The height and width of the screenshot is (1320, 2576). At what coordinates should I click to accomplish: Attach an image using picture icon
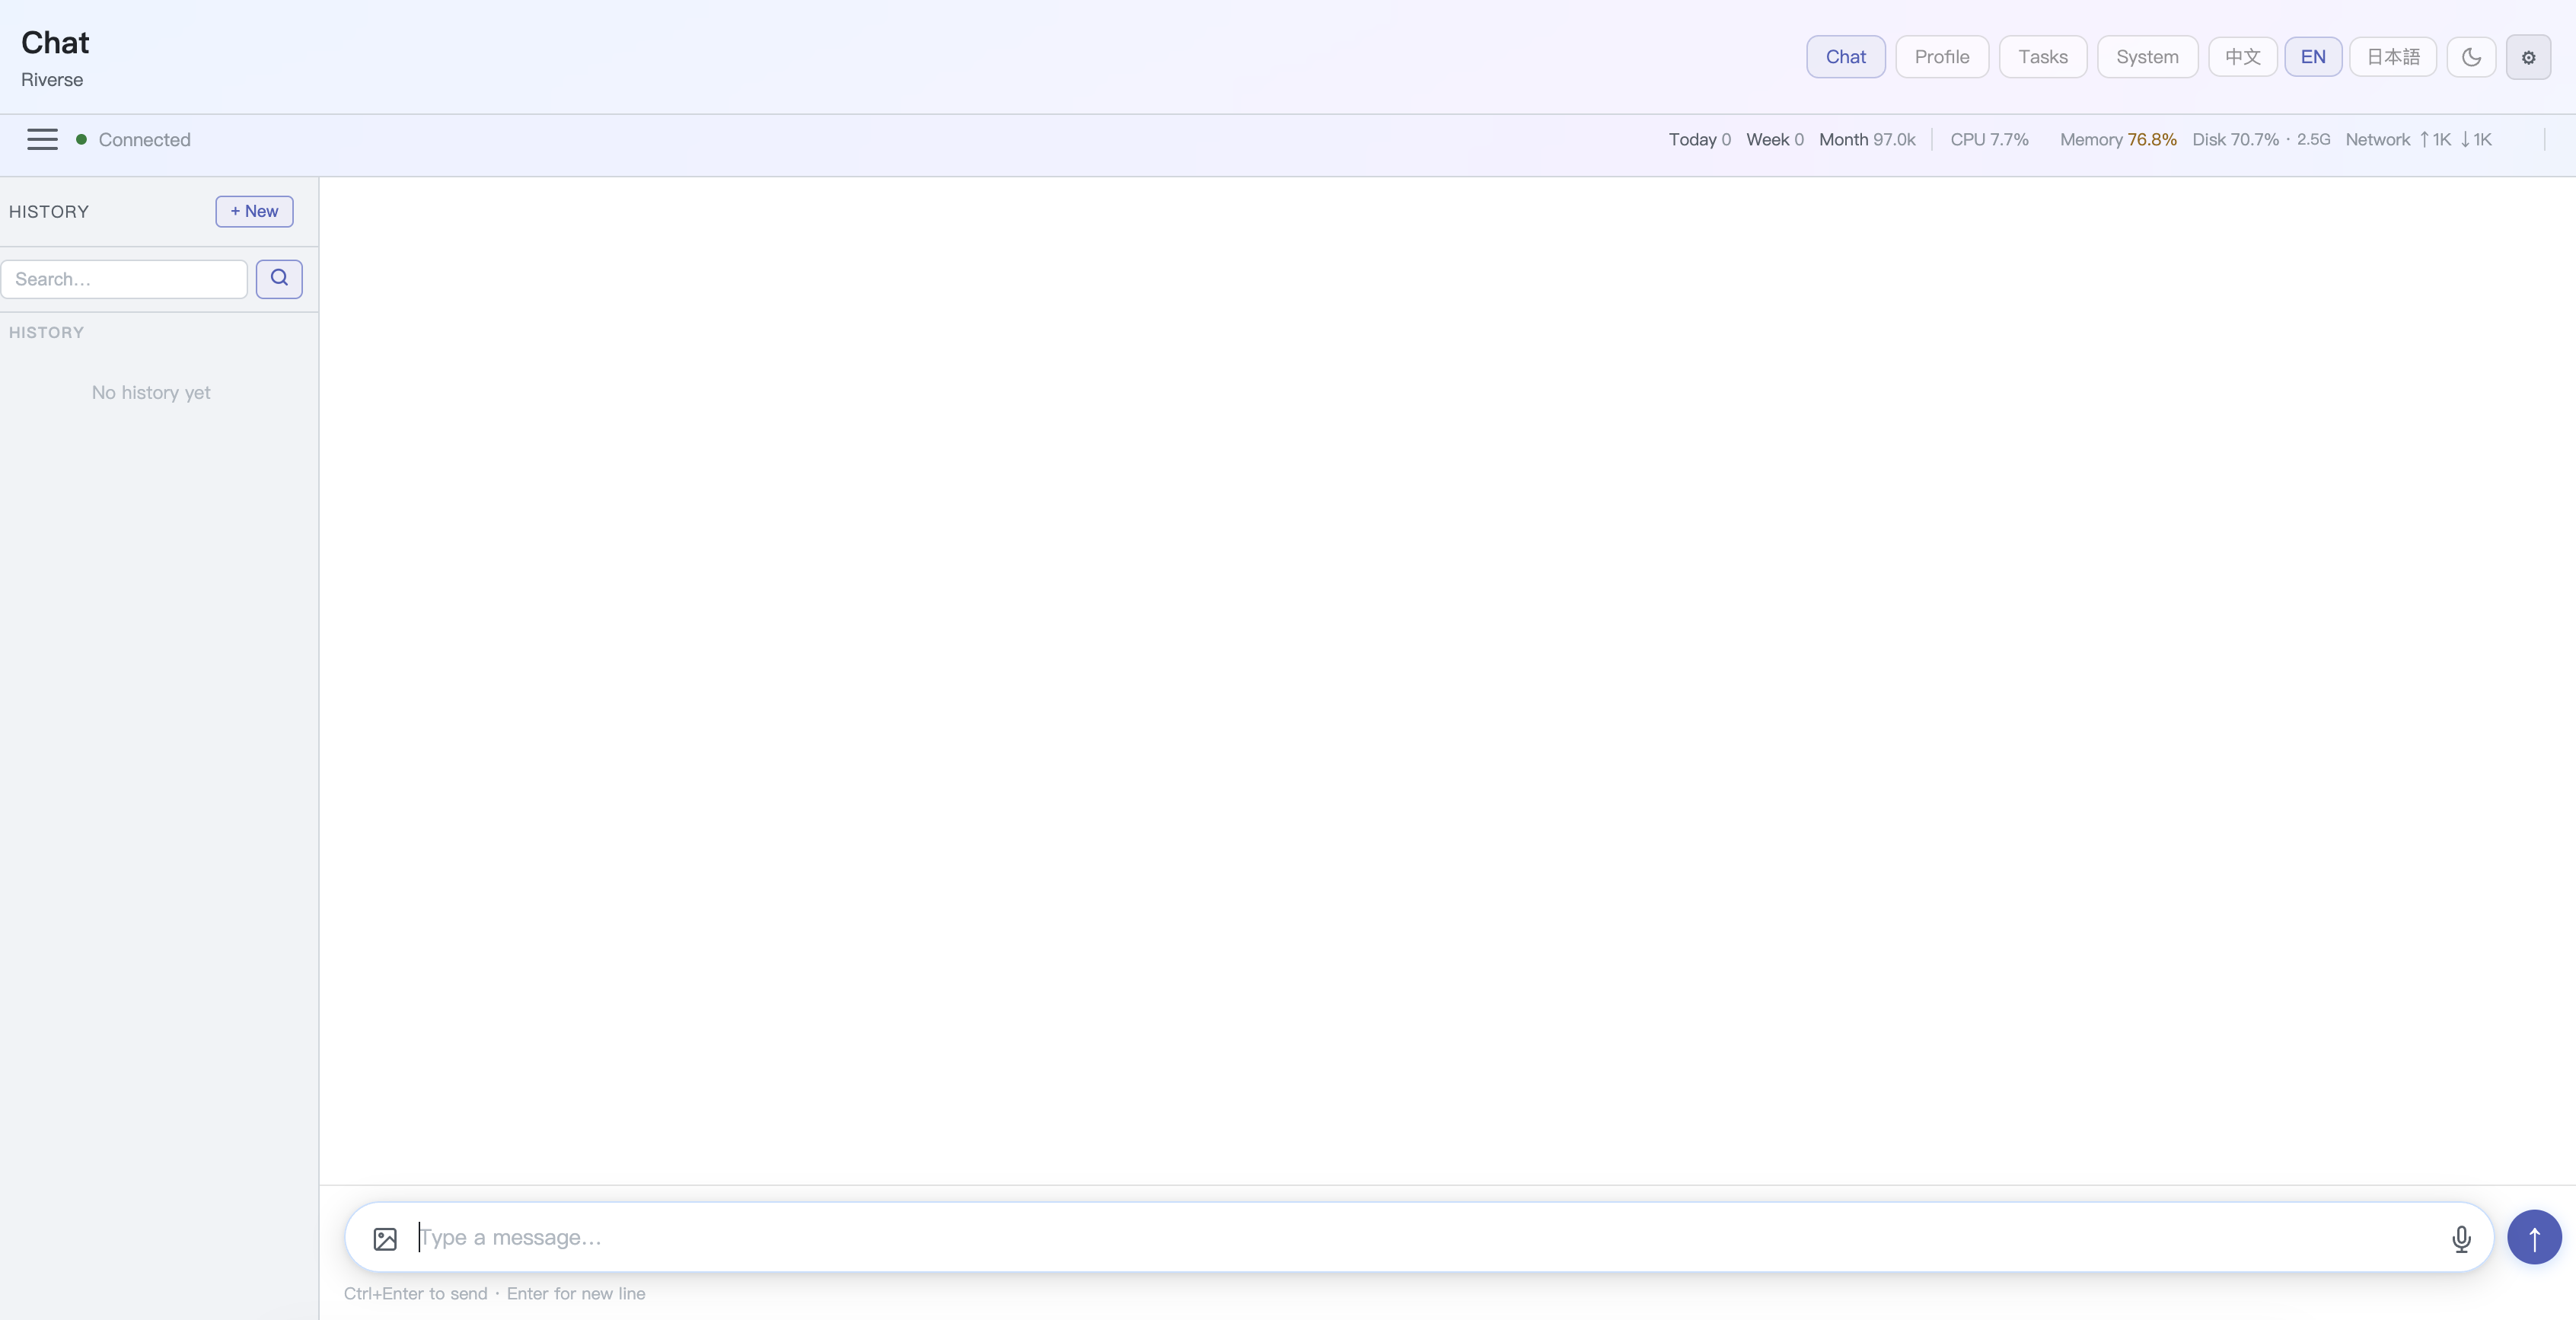click(x=385, y=1238)
